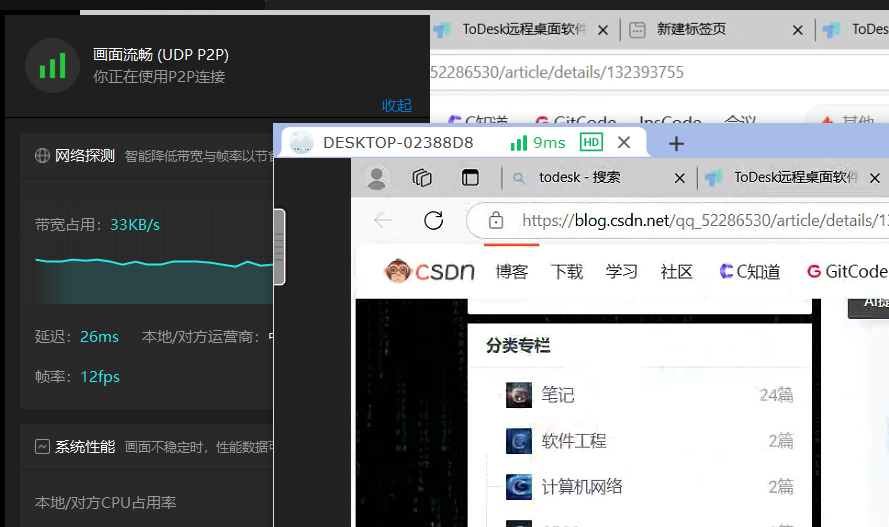Click background address bar article URL
The width and height of the screenshot is (889, 527).
pos(557,73)
